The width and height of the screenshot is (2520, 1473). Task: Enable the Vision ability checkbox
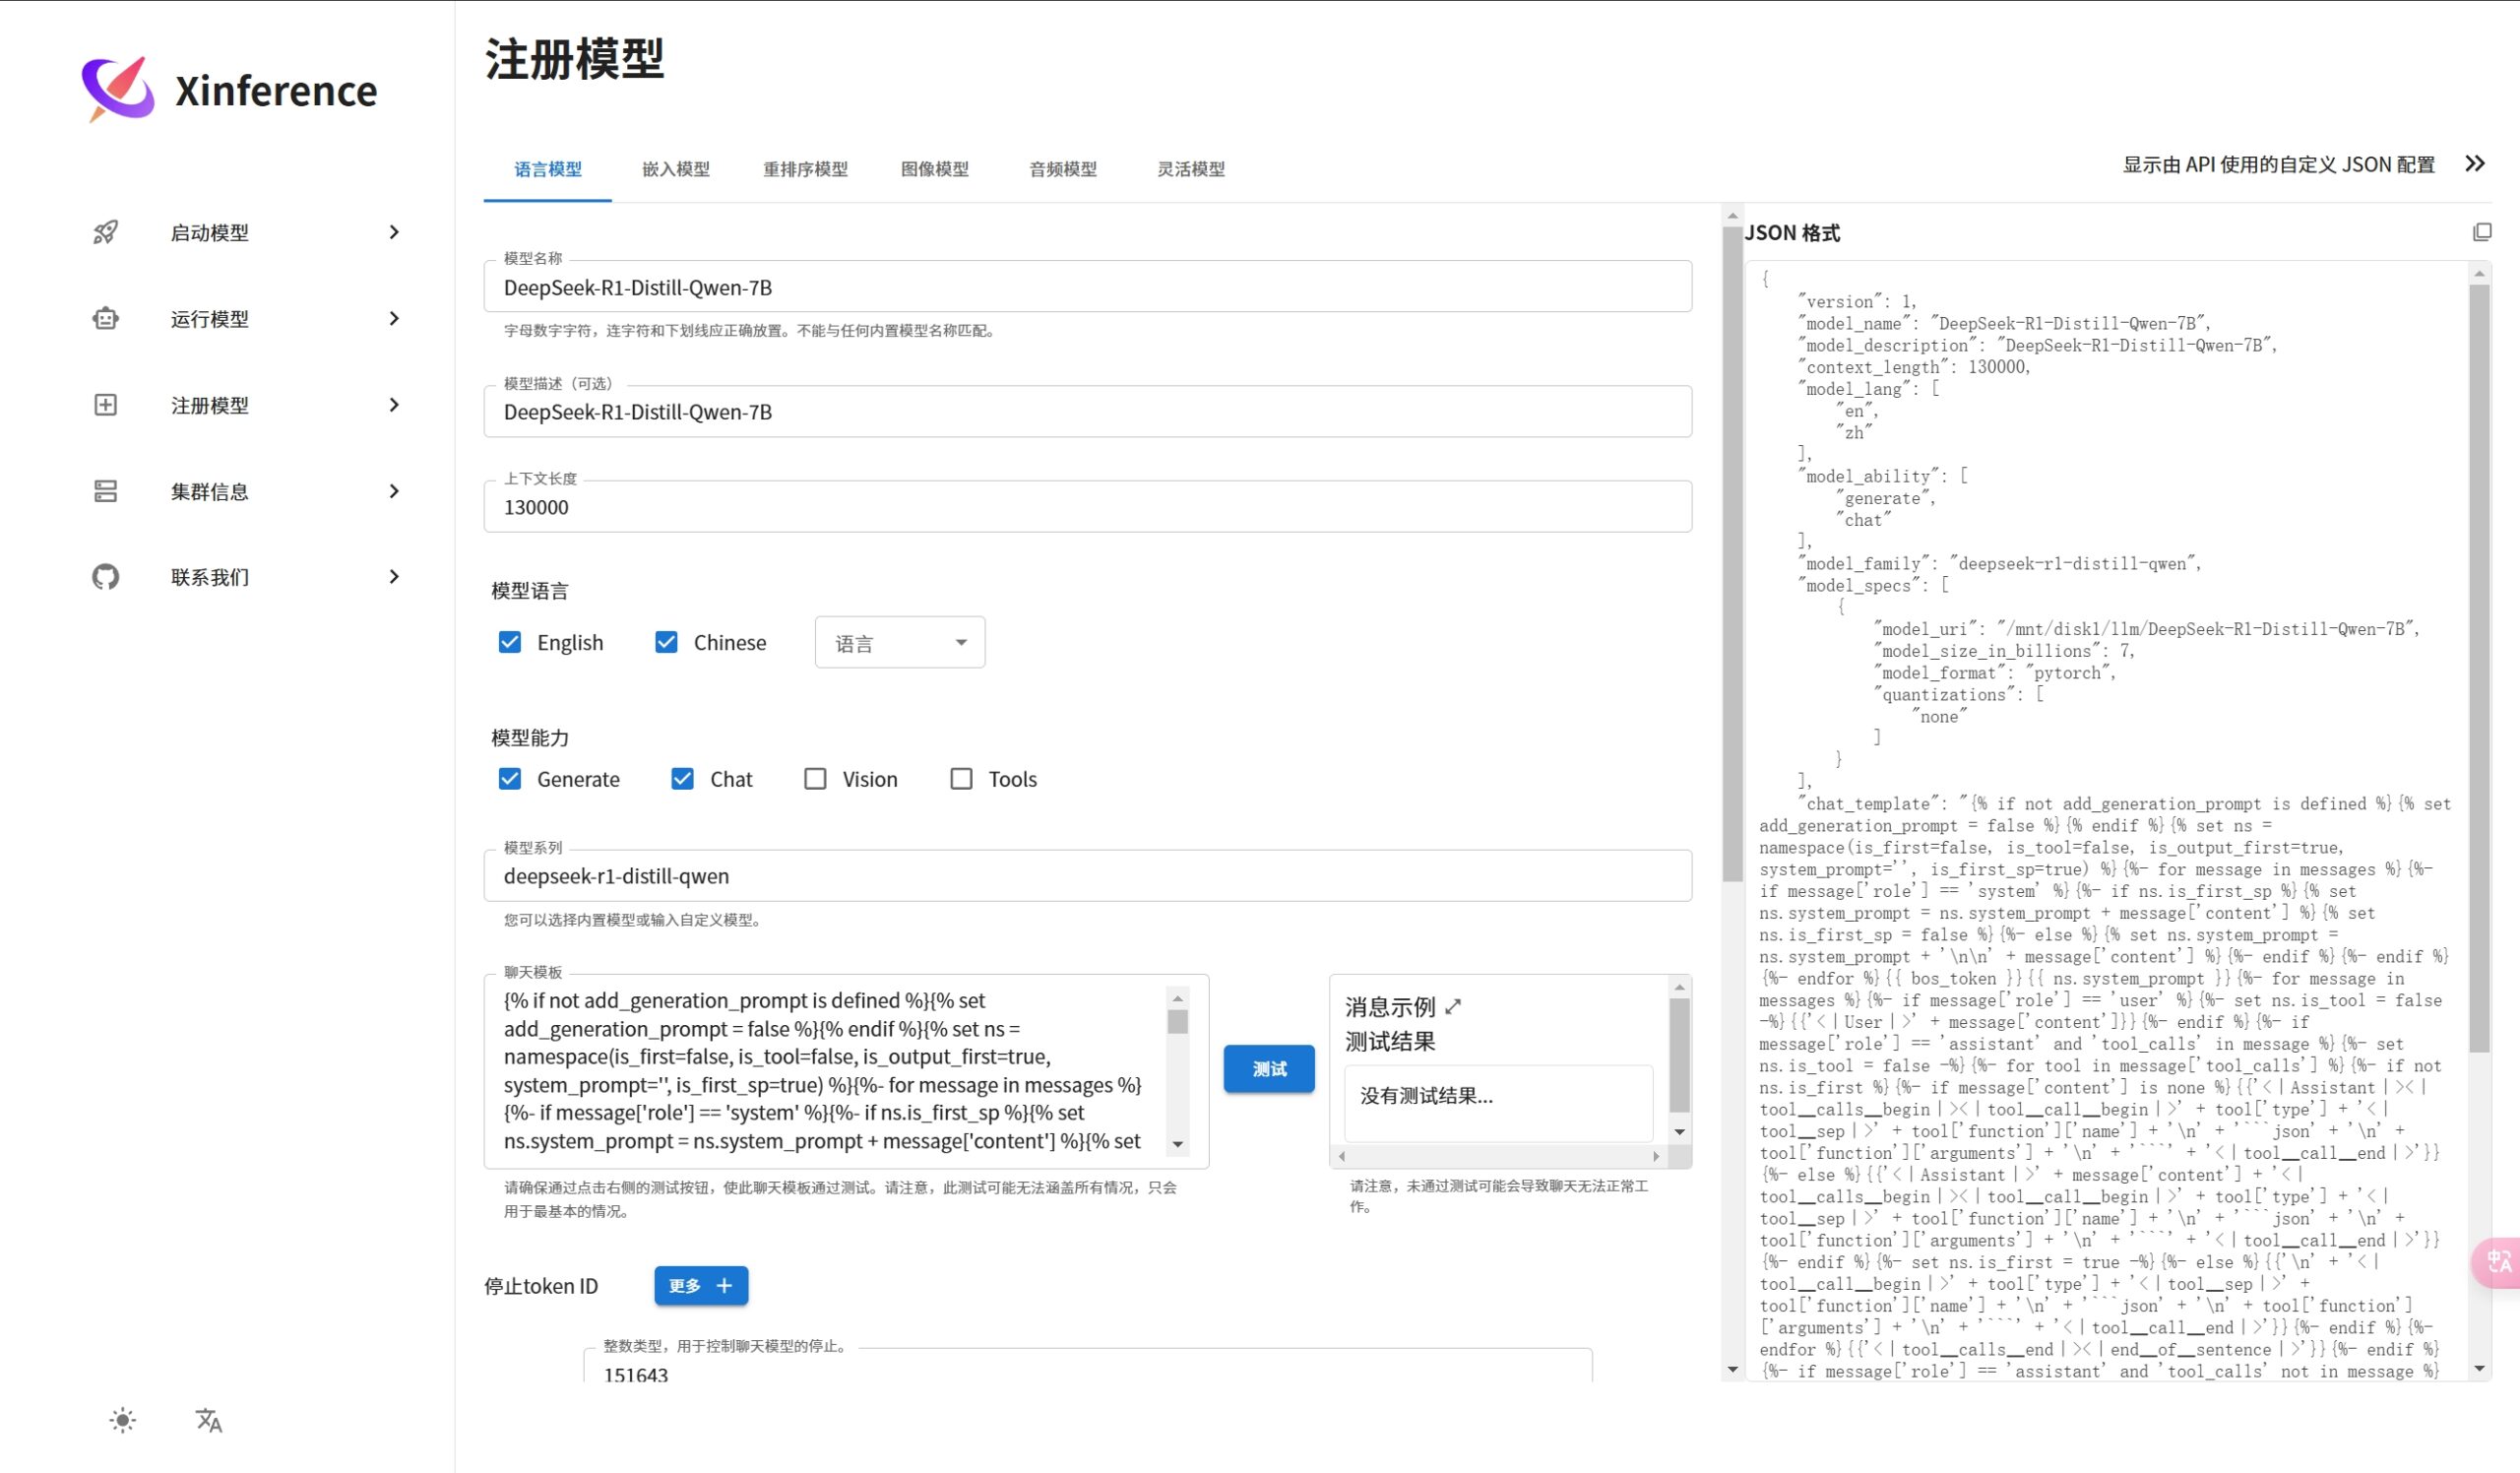pyautogui.click(x=815, y=779)
